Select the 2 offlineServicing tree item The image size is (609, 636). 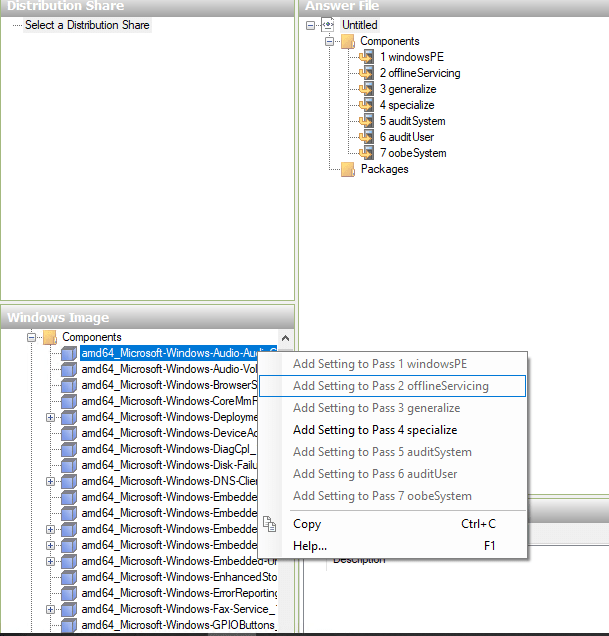[x=420, y=73]
